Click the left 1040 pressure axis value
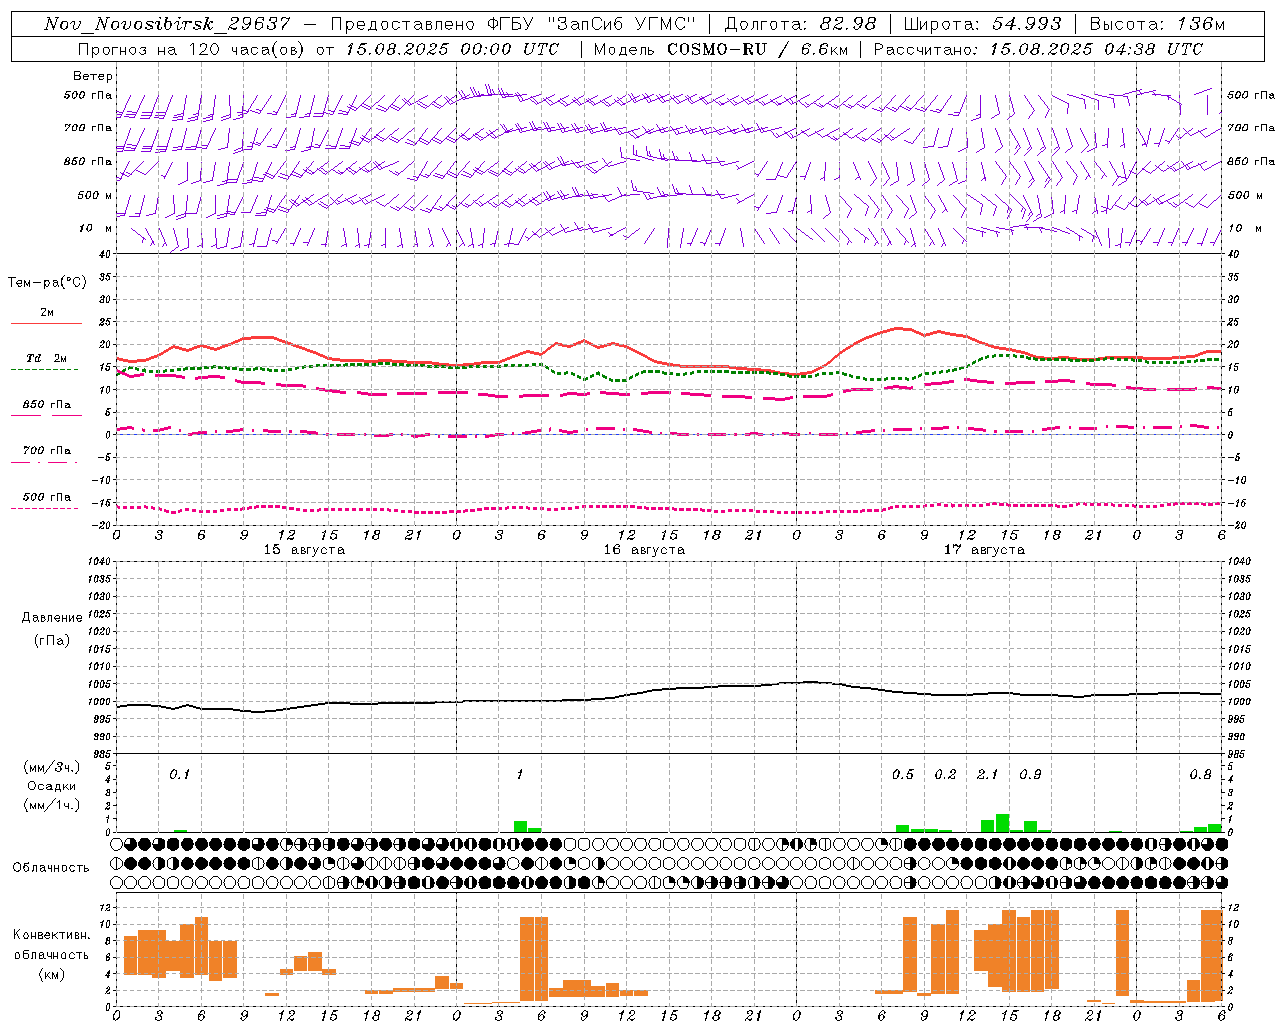The image size is (1280, 1024). (x=100, y=562)
